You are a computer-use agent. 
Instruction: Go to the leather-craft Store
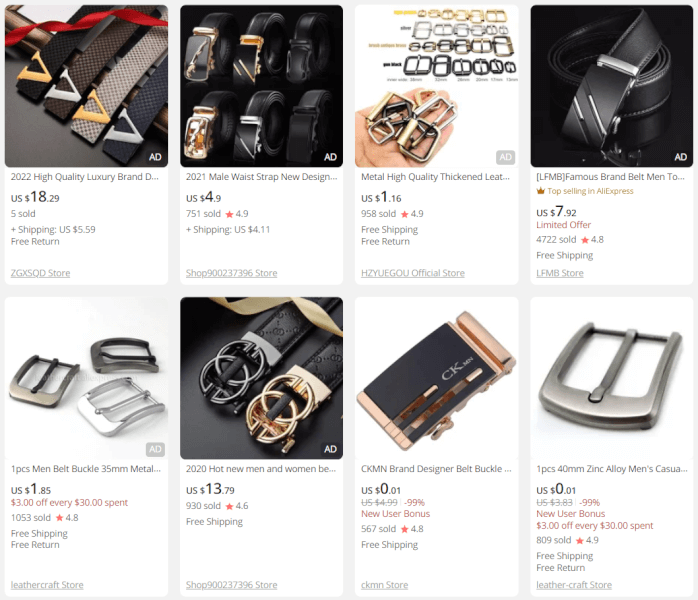[574, 585]
